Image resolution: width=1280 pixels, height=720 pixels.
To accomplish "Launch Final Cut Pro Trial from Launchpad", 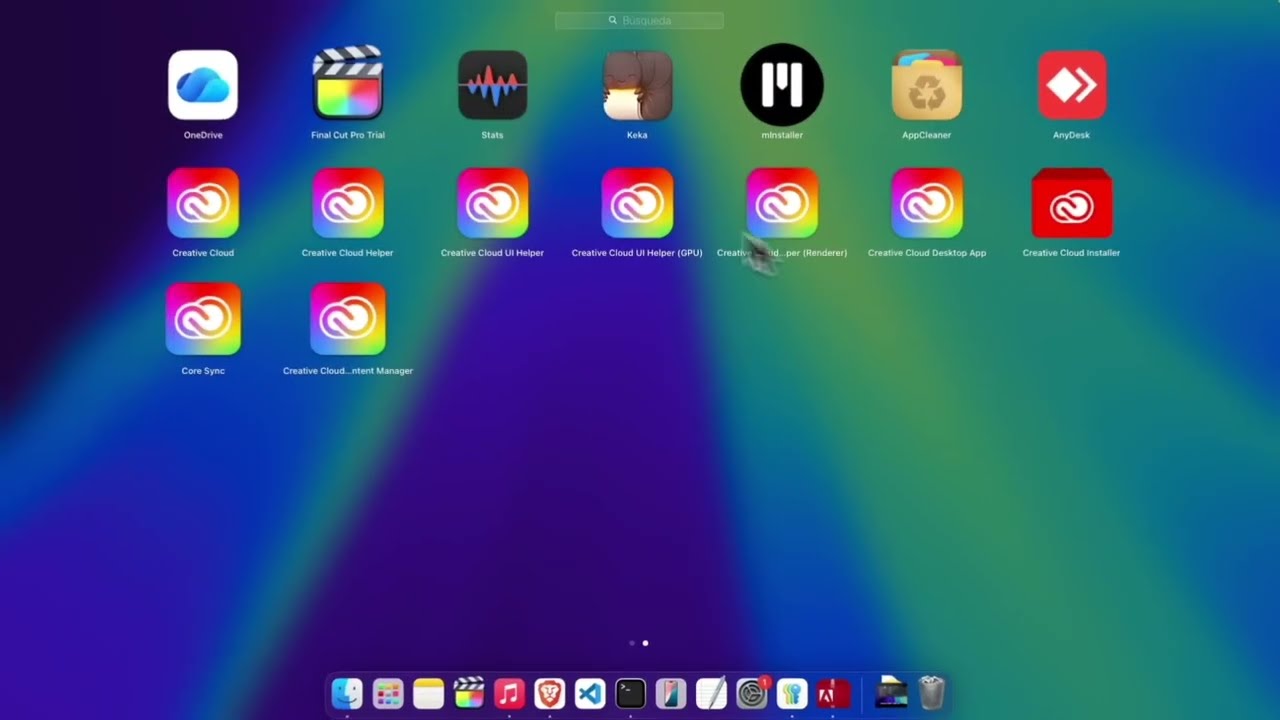I will point(348,84).
